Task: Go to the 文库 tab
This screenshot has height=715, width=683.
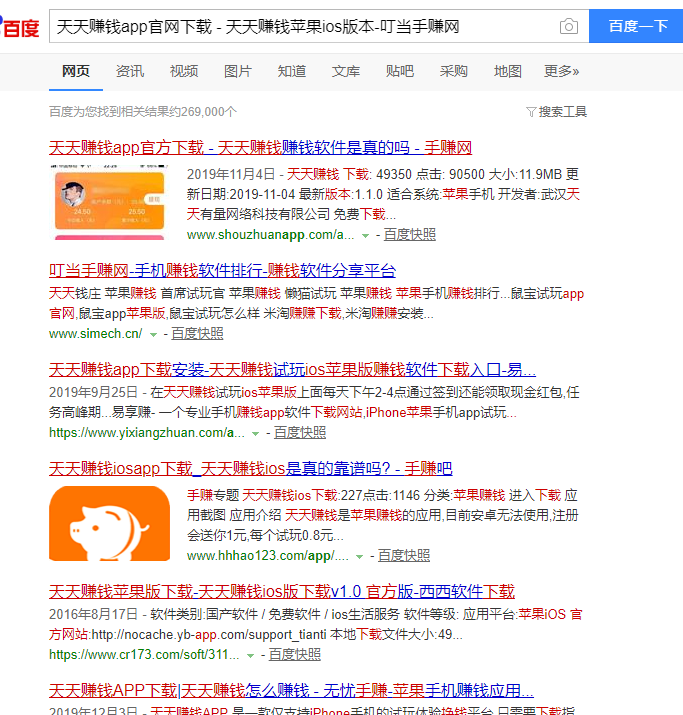Action: 346,71
